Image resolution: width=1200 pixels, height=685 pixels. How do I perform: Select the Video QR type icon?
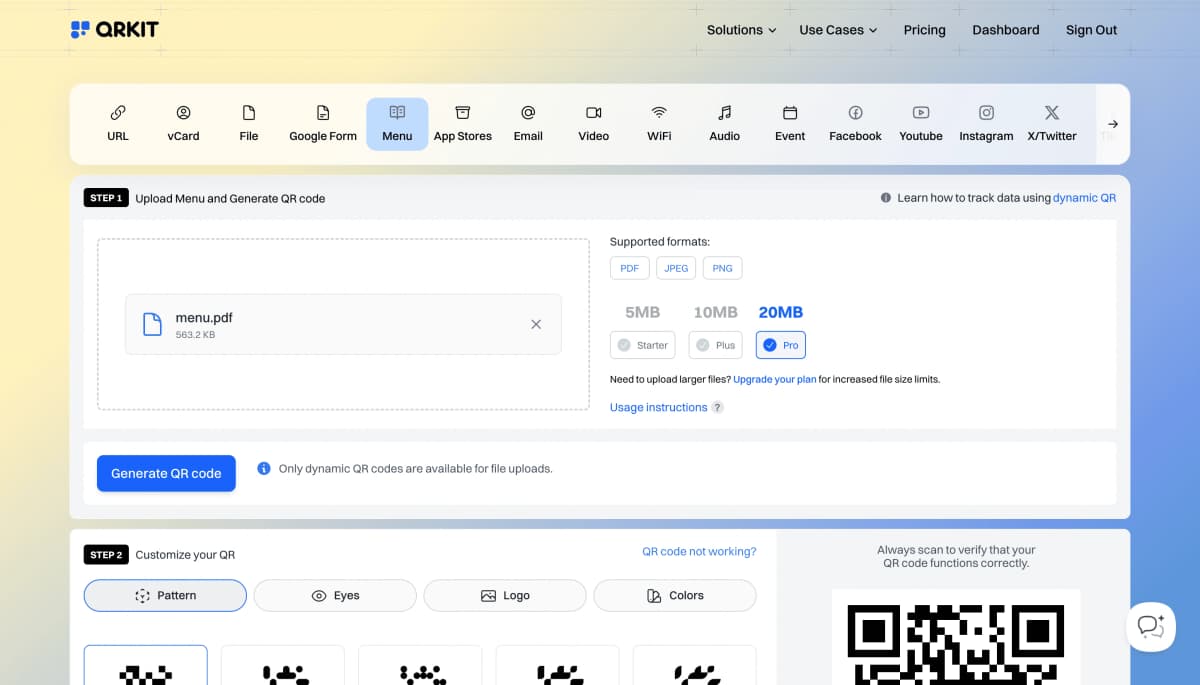(594, 113)
